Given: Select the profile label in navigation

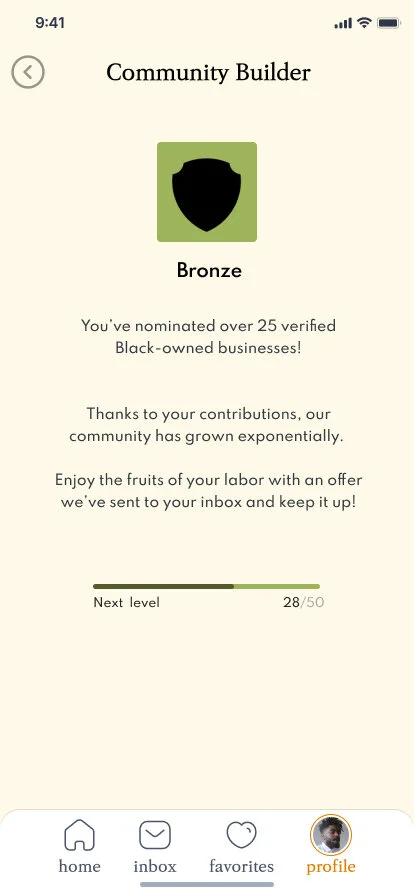Looking at the screenshot, I should [331, 867].
